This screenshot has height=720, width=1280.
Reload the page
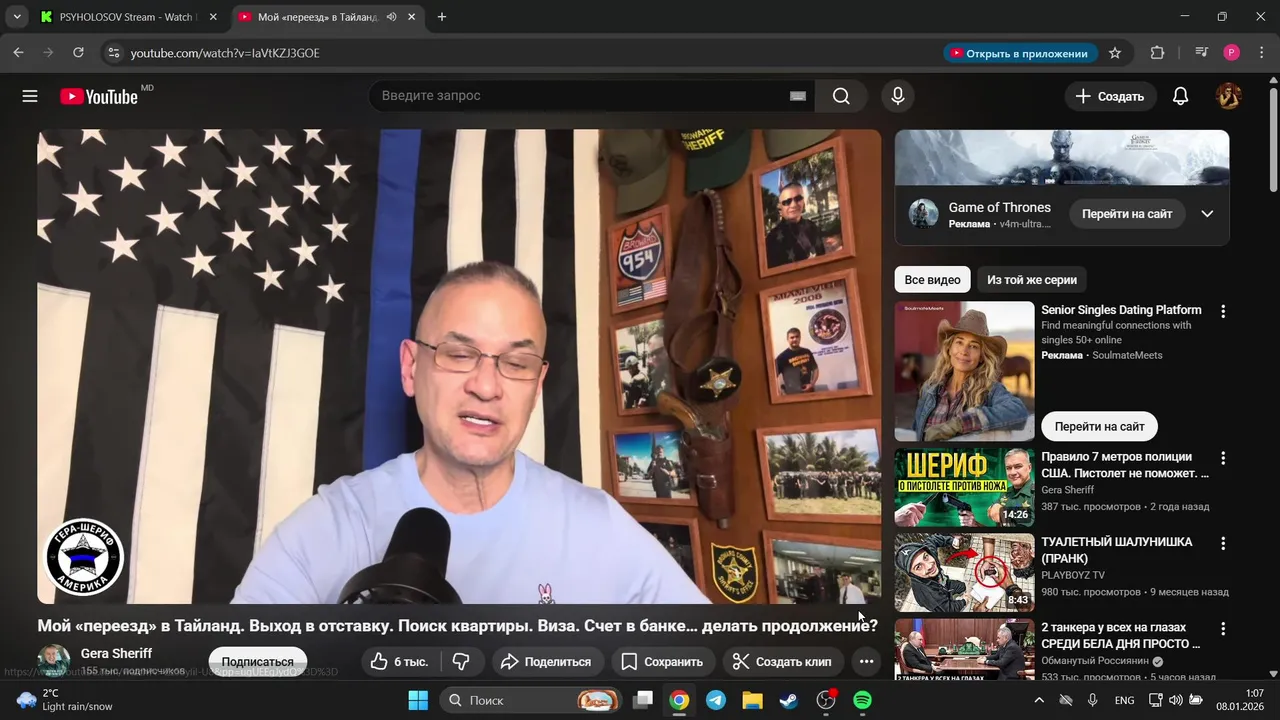click(x=79, y=53)
